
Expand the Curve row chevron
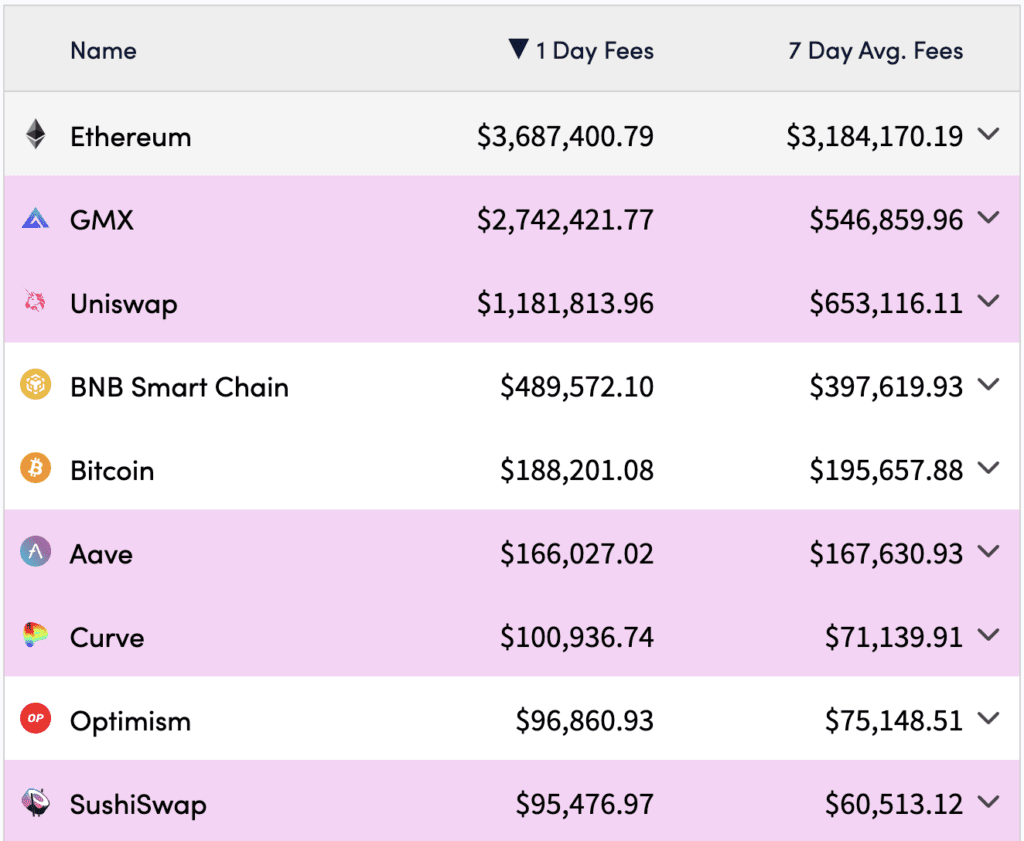989,635
